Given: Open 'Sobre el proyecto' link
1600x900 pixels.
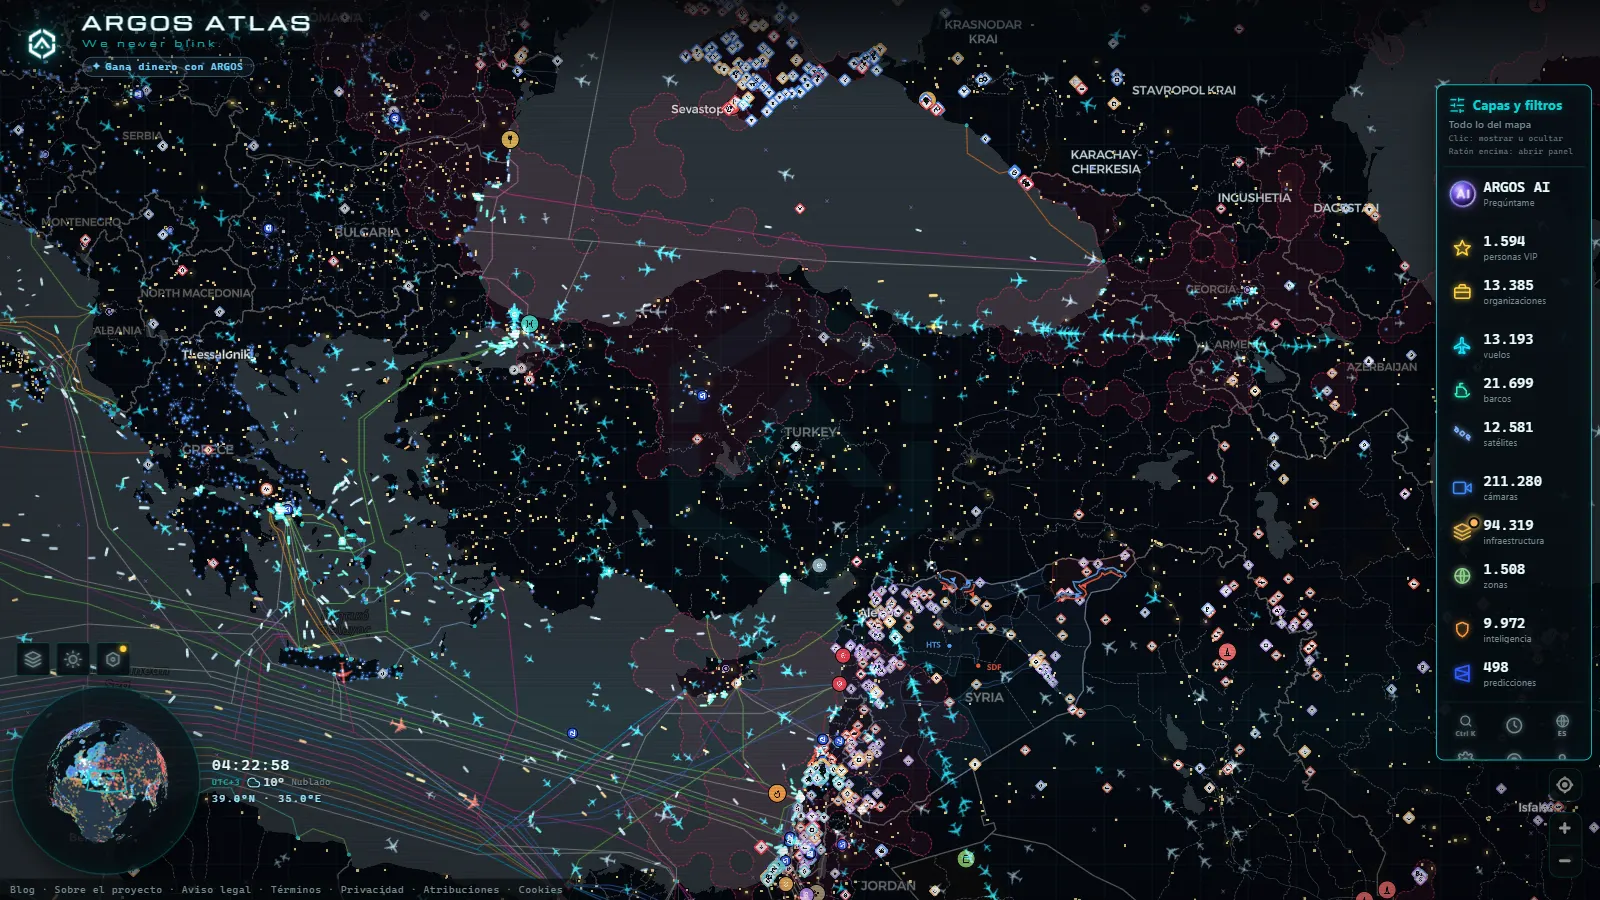Looking at the screenshot, I should click(x=108, y=889).
